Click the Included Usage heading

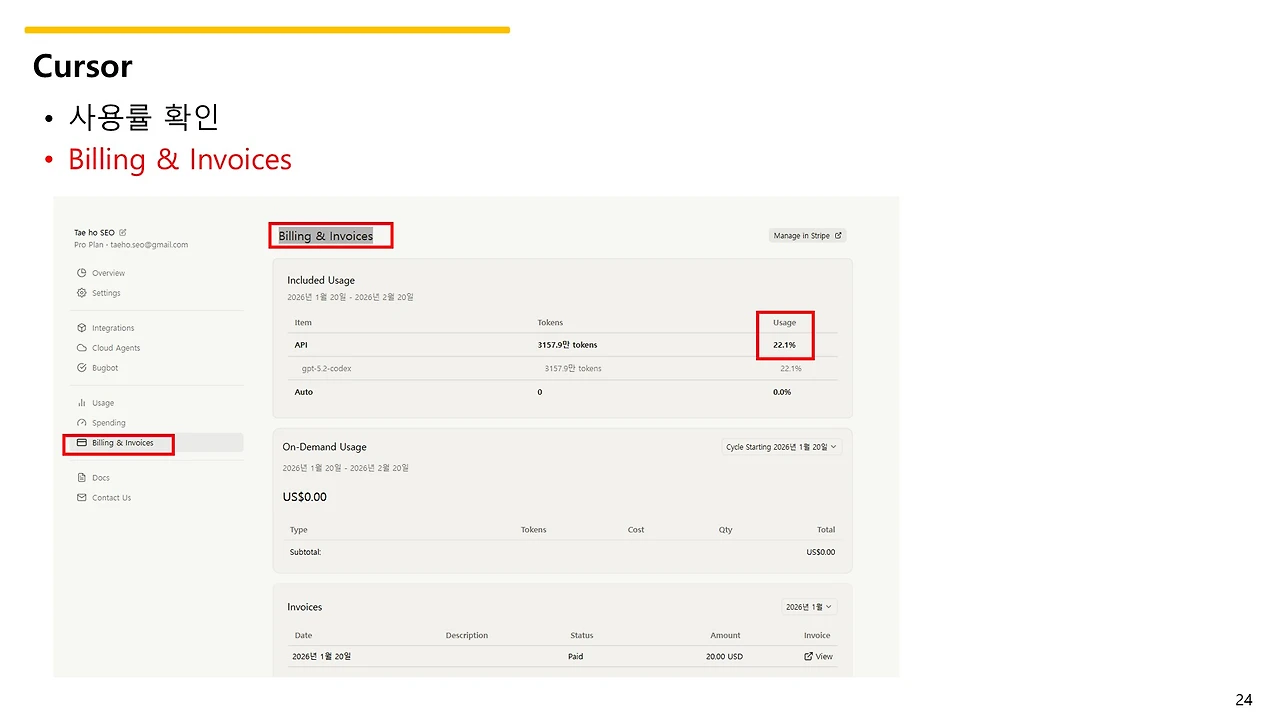tap(321, 280)
